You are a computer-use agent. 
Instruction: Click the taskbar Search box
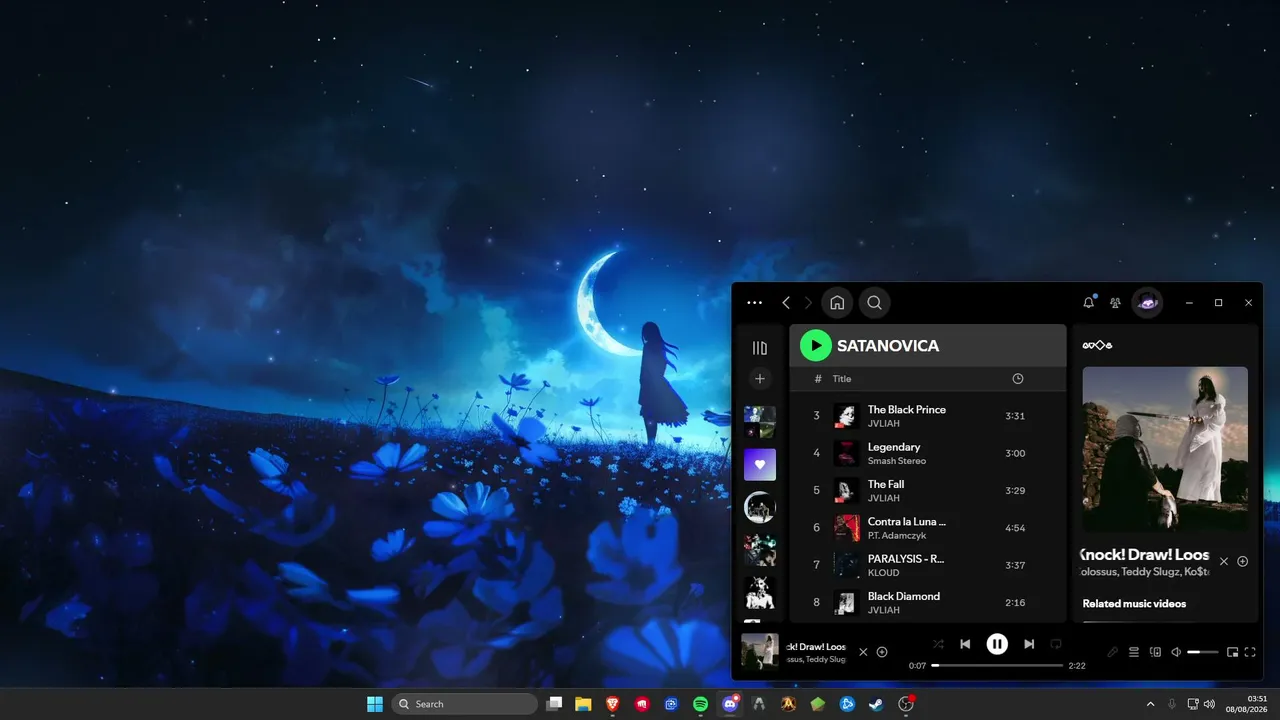pyautogui.click(x=465, y=704)
